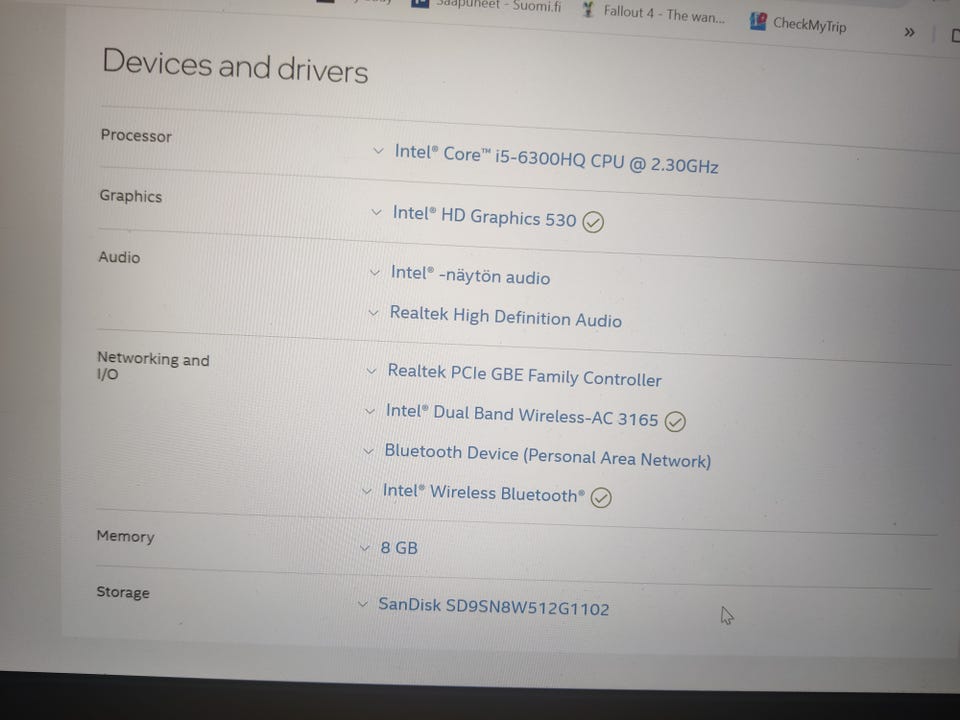This screenshot has height=720, width=960.
Task: Open the CheckMyTrip bookmark text
Action: coord(809,24)
